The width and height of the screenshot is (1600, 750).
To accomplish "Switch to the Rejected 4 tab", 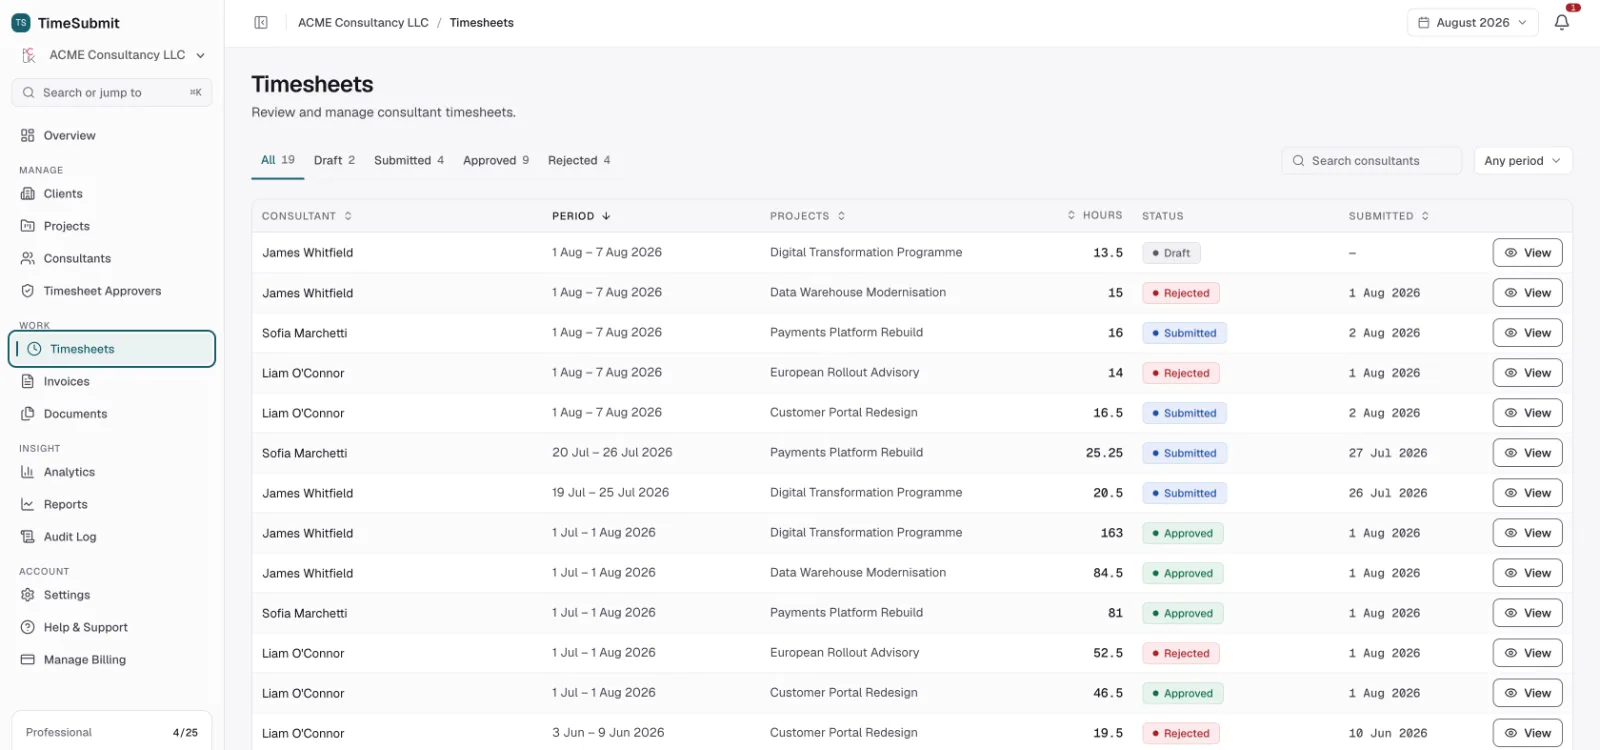I will [579, 160].
